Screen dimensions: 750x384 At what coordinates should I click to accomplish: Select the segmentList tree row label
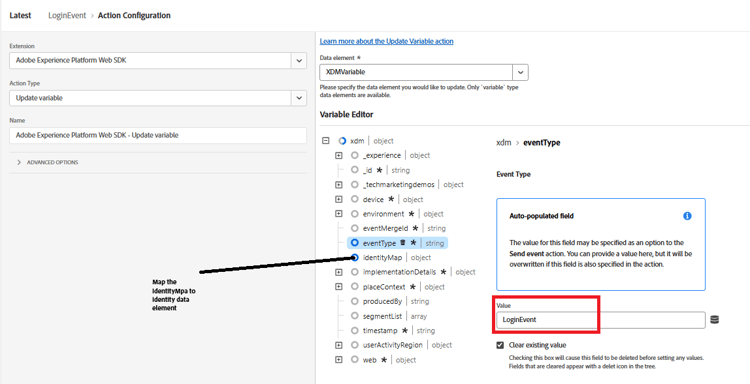pyautogui.click(x=382, y=316)
